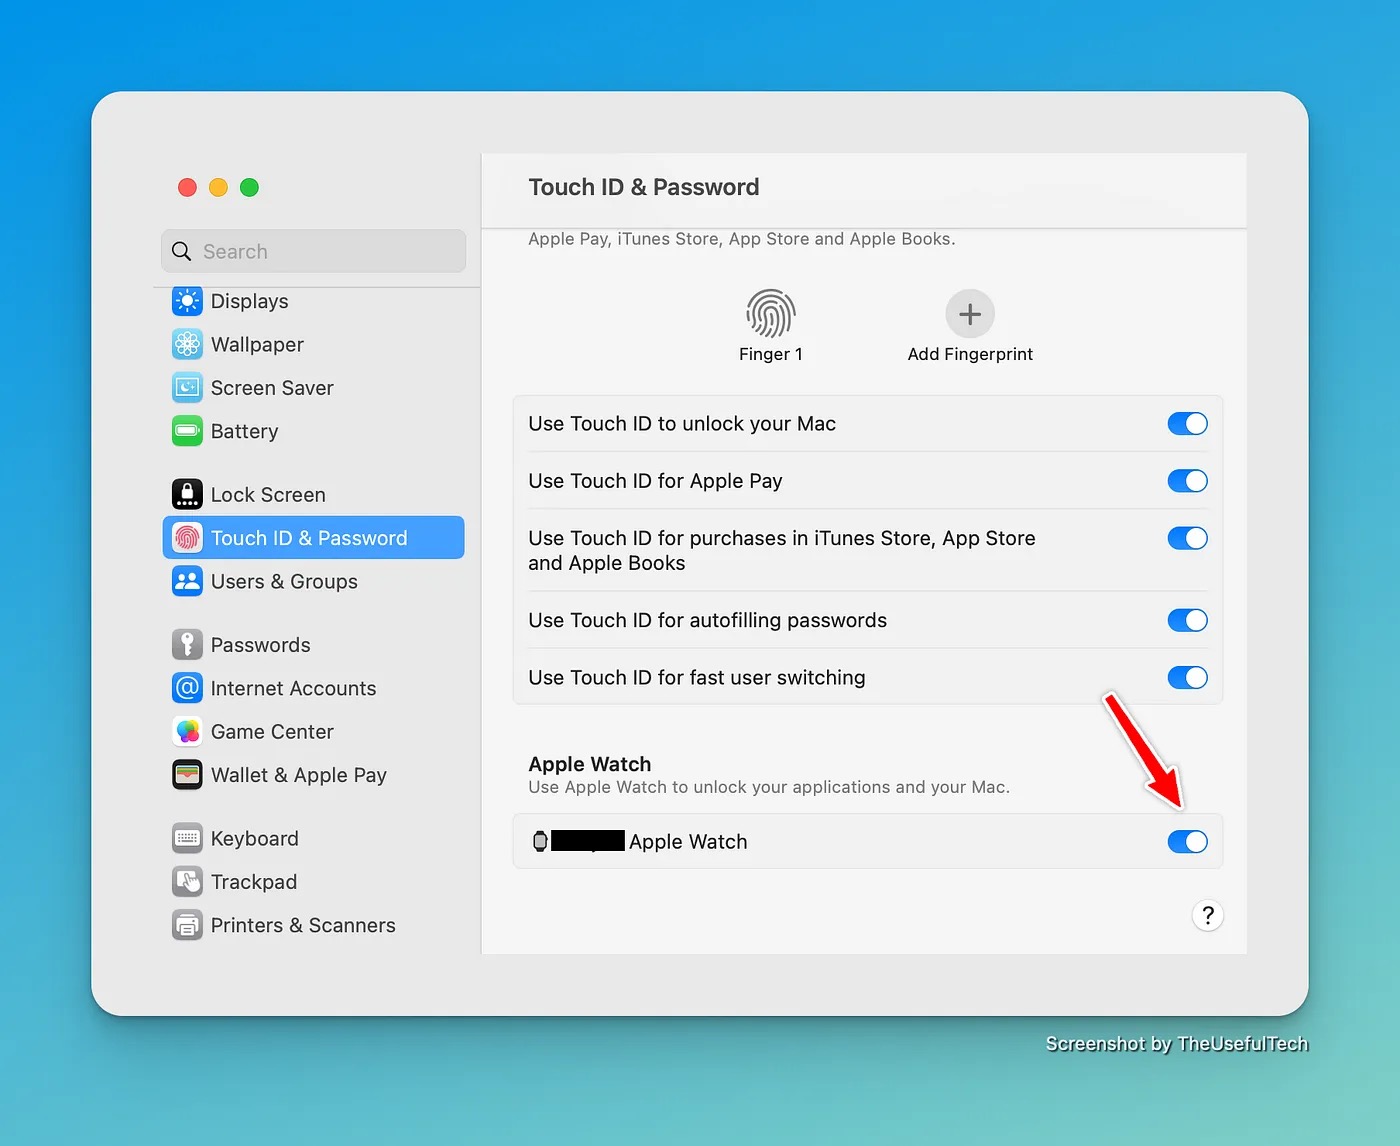This screenshot has height=1146, width=1400.
Task: Open Displays settings label
Action: pyautogui.click(x=249, y=301)
